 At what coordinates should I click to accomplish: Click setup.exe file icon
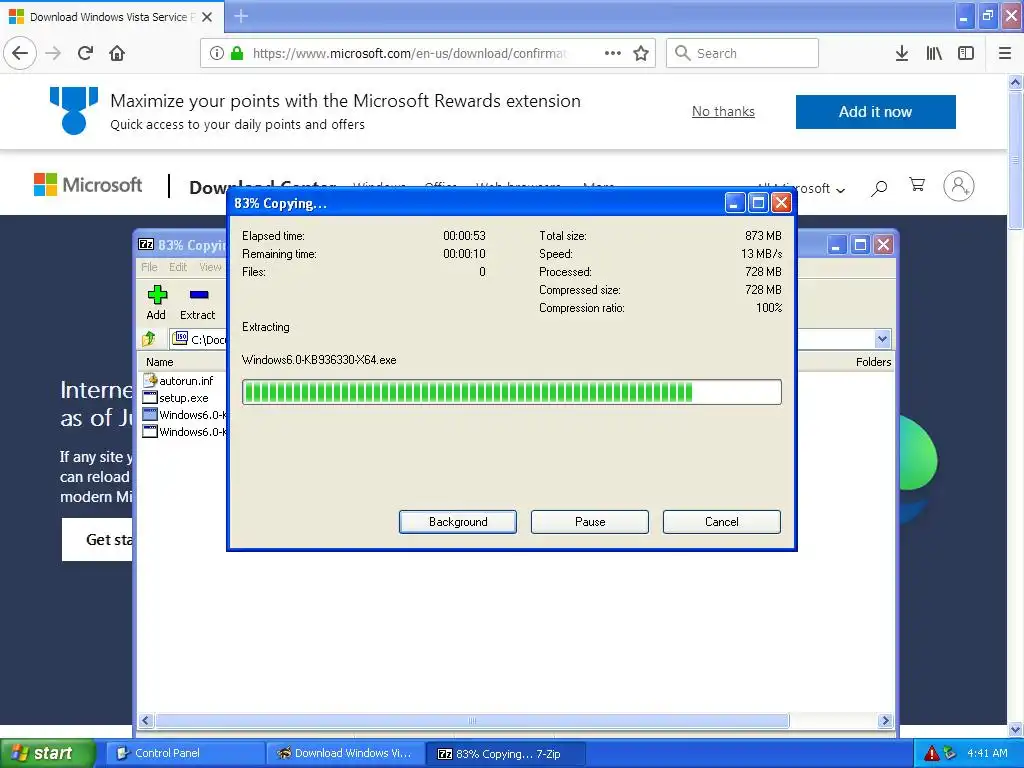point(150,397)
